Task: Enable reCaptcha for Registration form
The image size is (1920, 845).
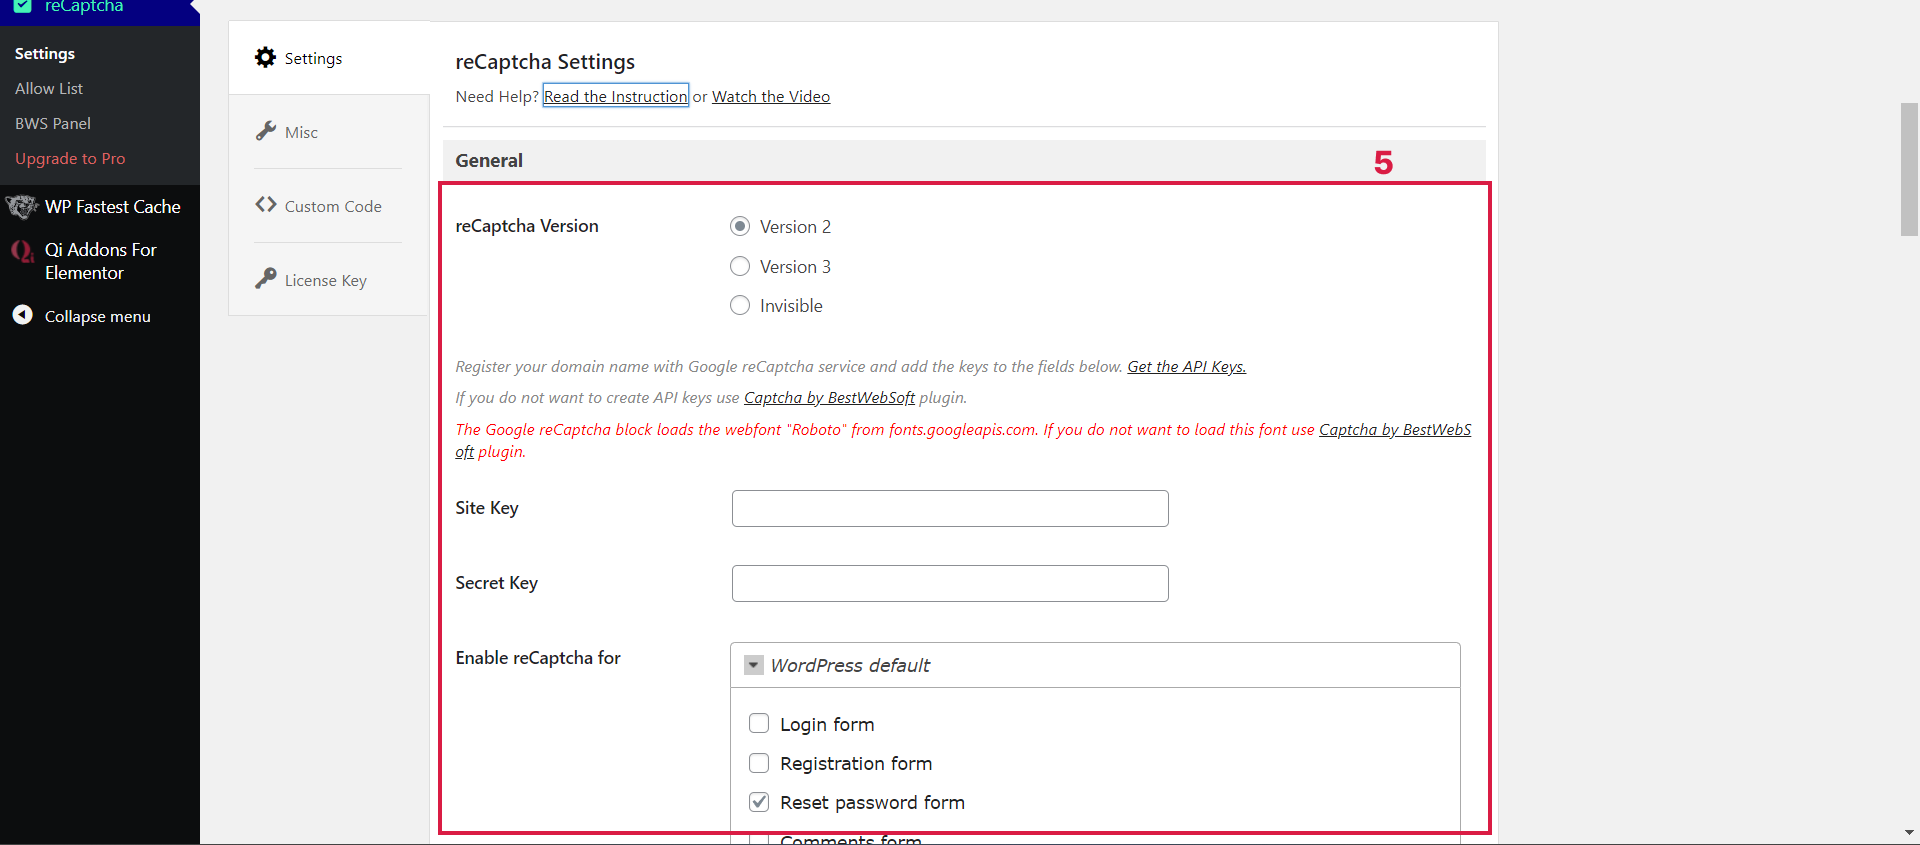Action: point(759,763)
